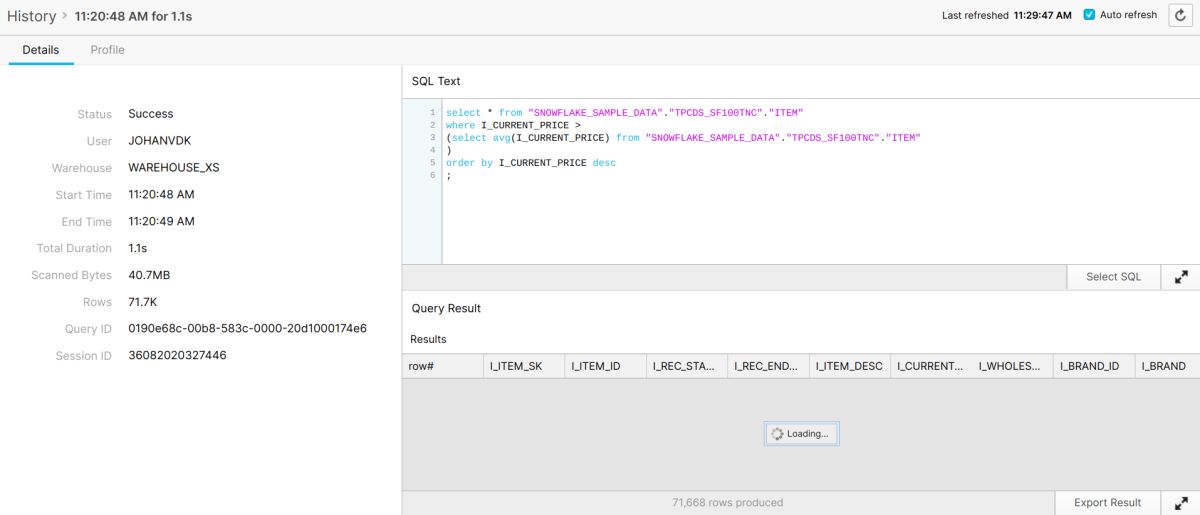Click the I_REC_STA... column header
Image resolution: width=1200 pixels, height=515 pixels.
[687, 366]
